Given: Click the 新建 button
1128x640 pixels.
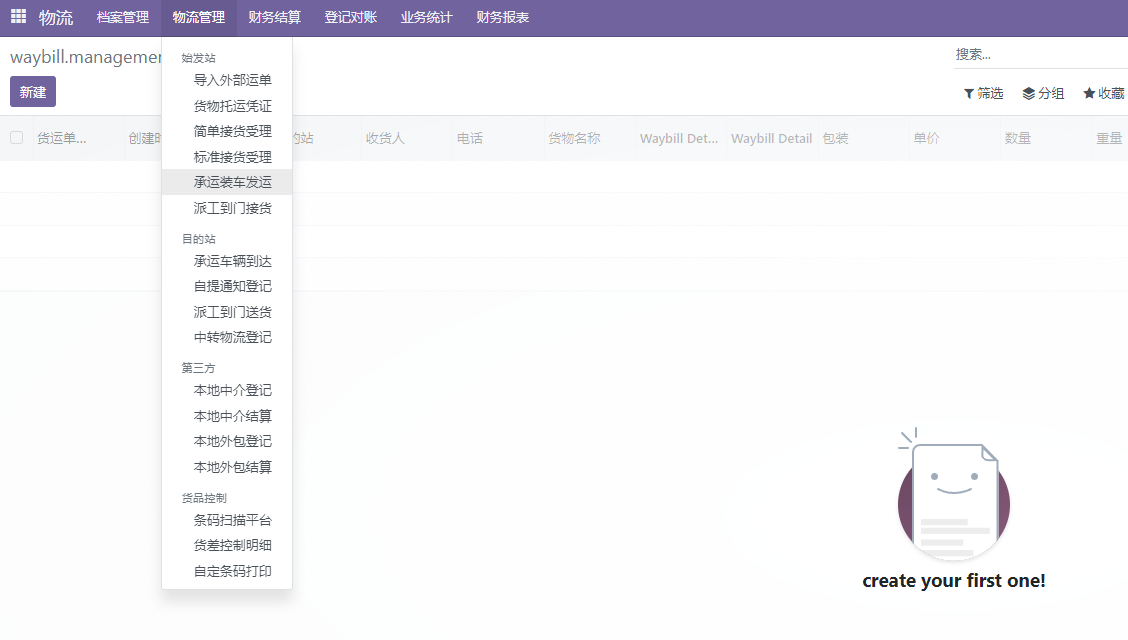Looking at the screenshot, I should tap(33, 92).
